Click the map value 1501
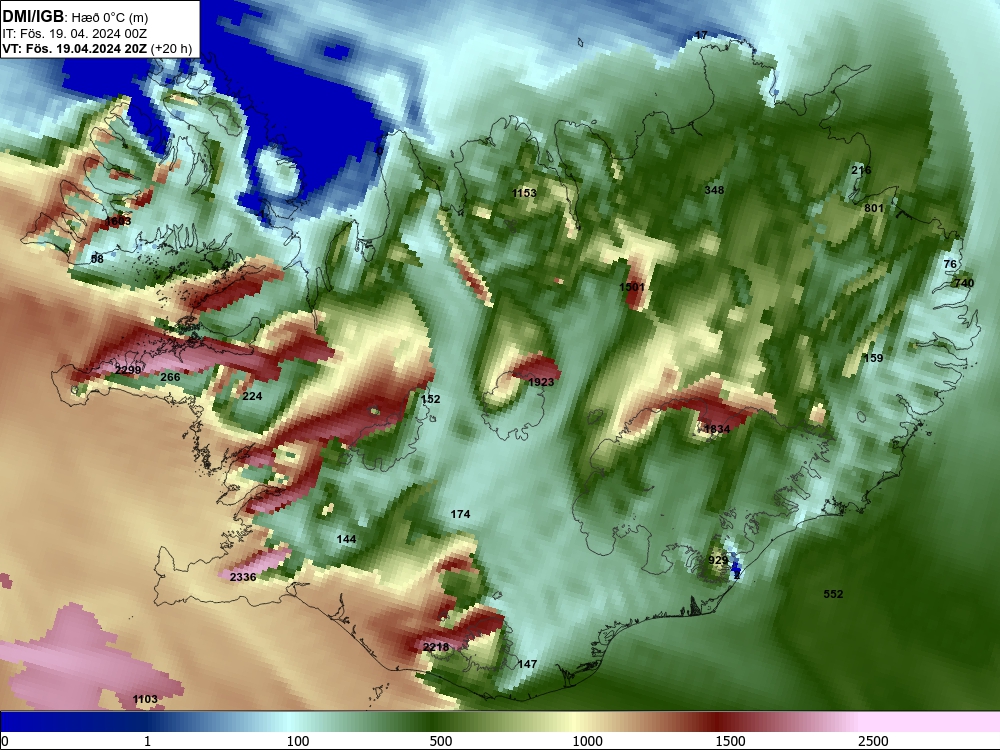Viewport: 1000px width, 750px height. tap(632, 288)
